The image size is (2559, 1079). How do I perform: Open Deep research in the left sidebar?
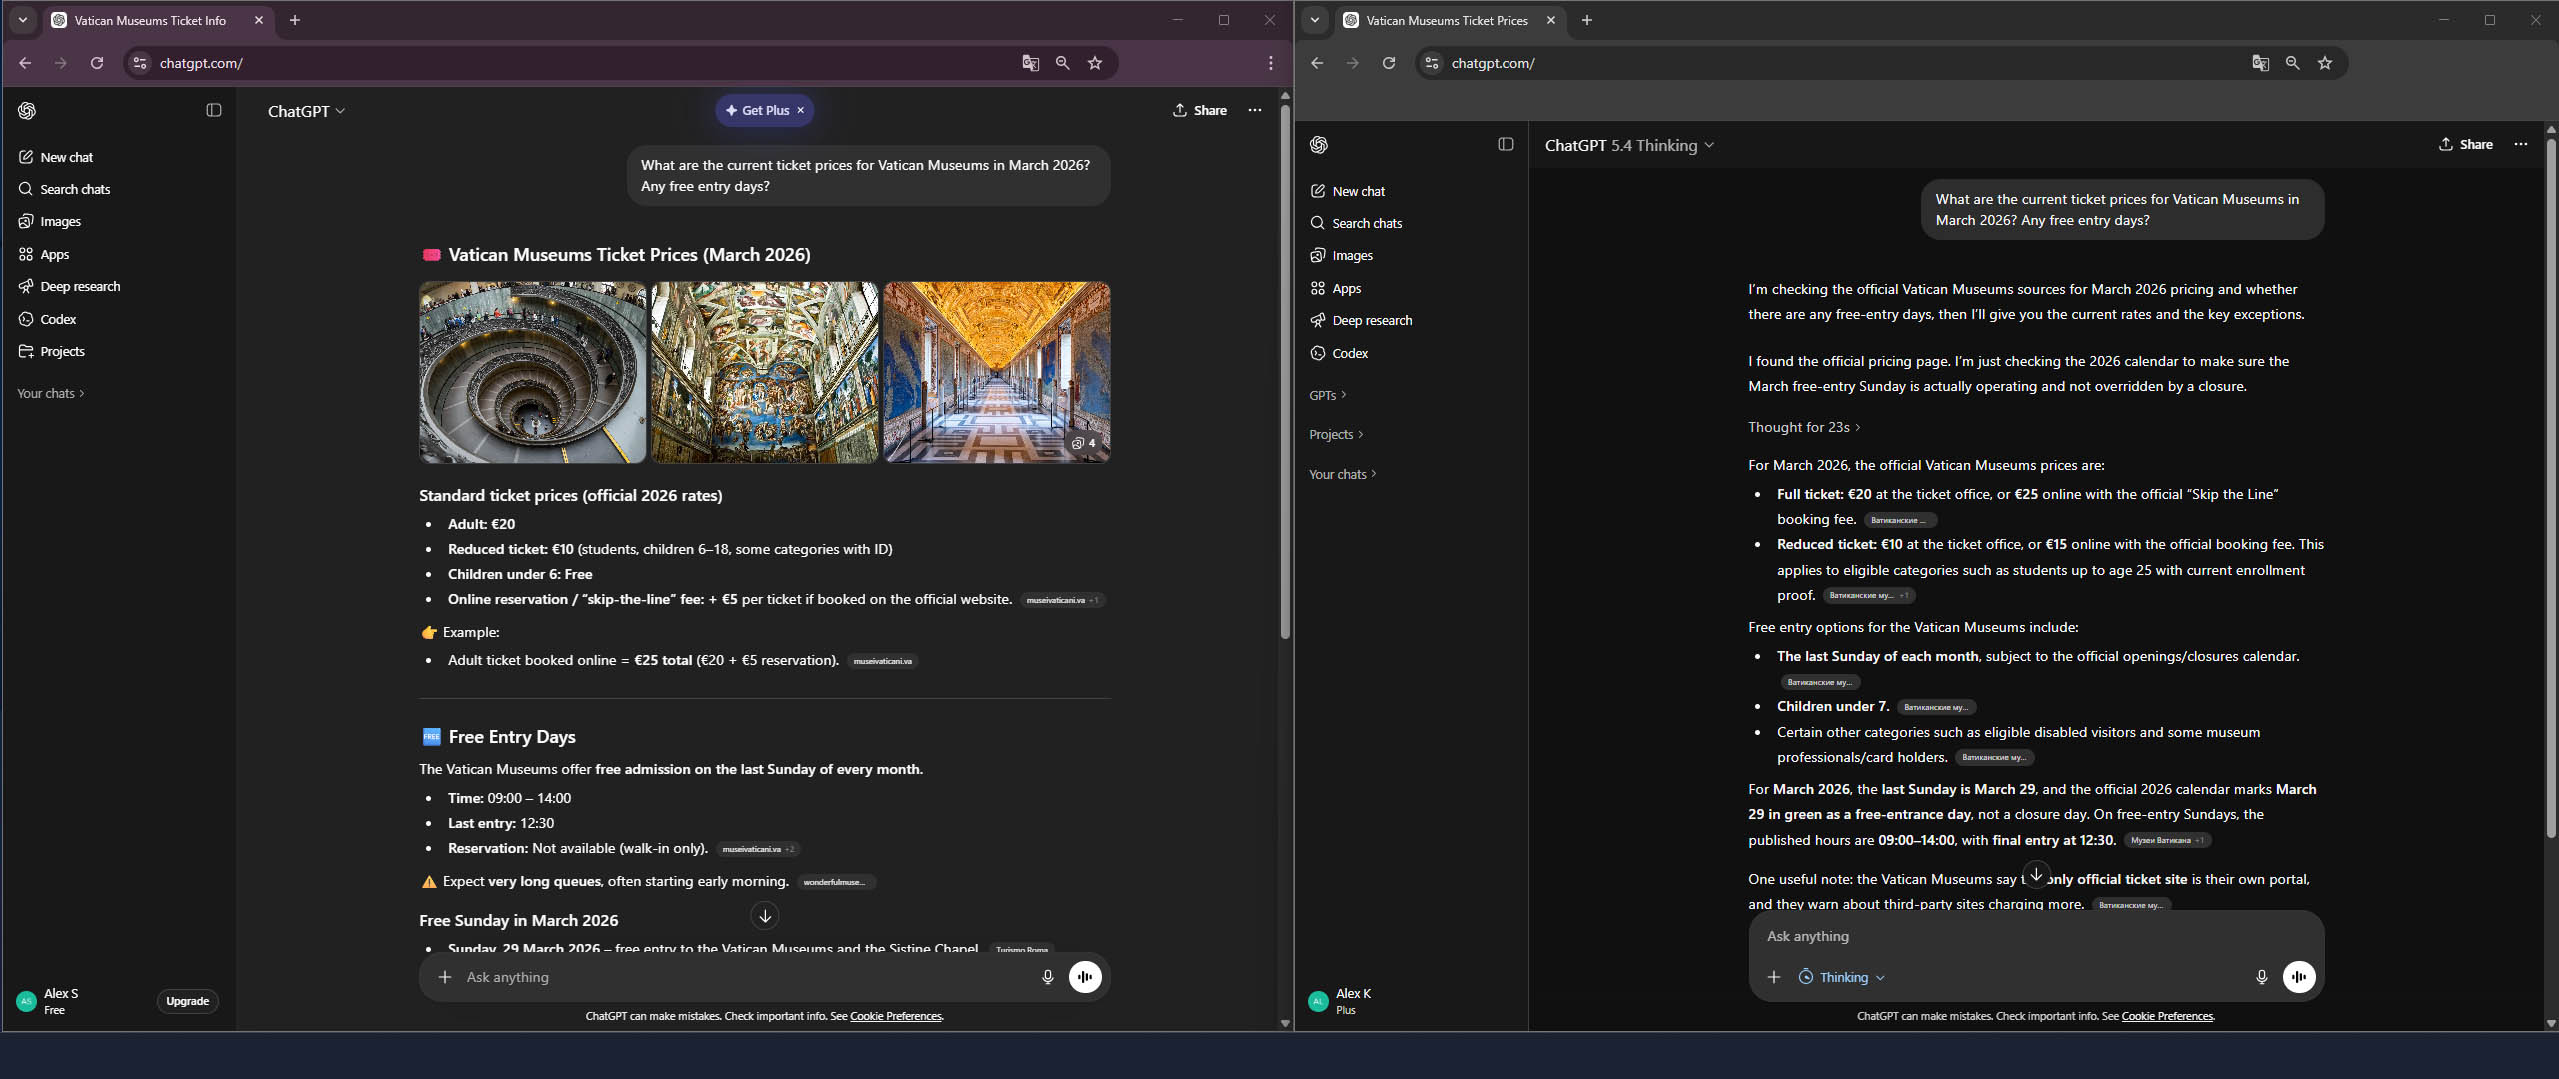point(80,287)
